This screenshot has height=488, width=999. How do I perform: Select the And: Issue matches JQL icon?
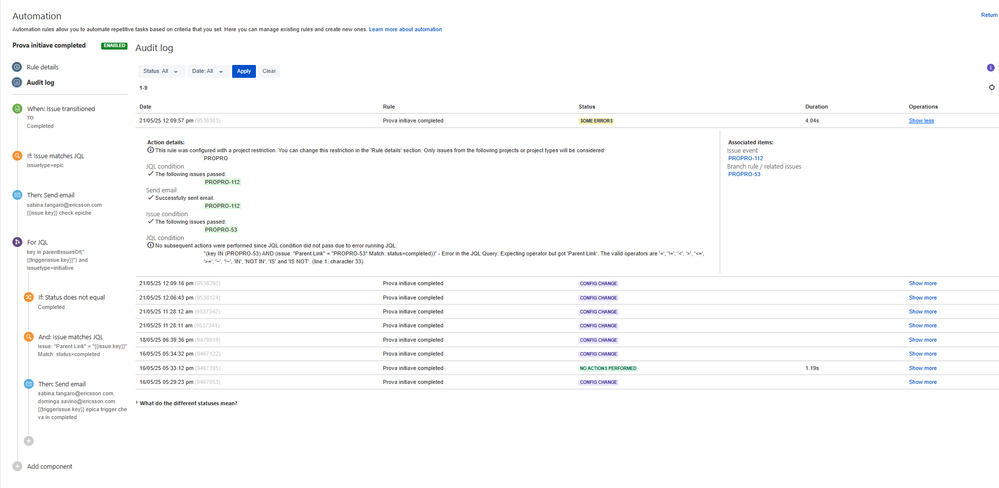tap(29, 336)
